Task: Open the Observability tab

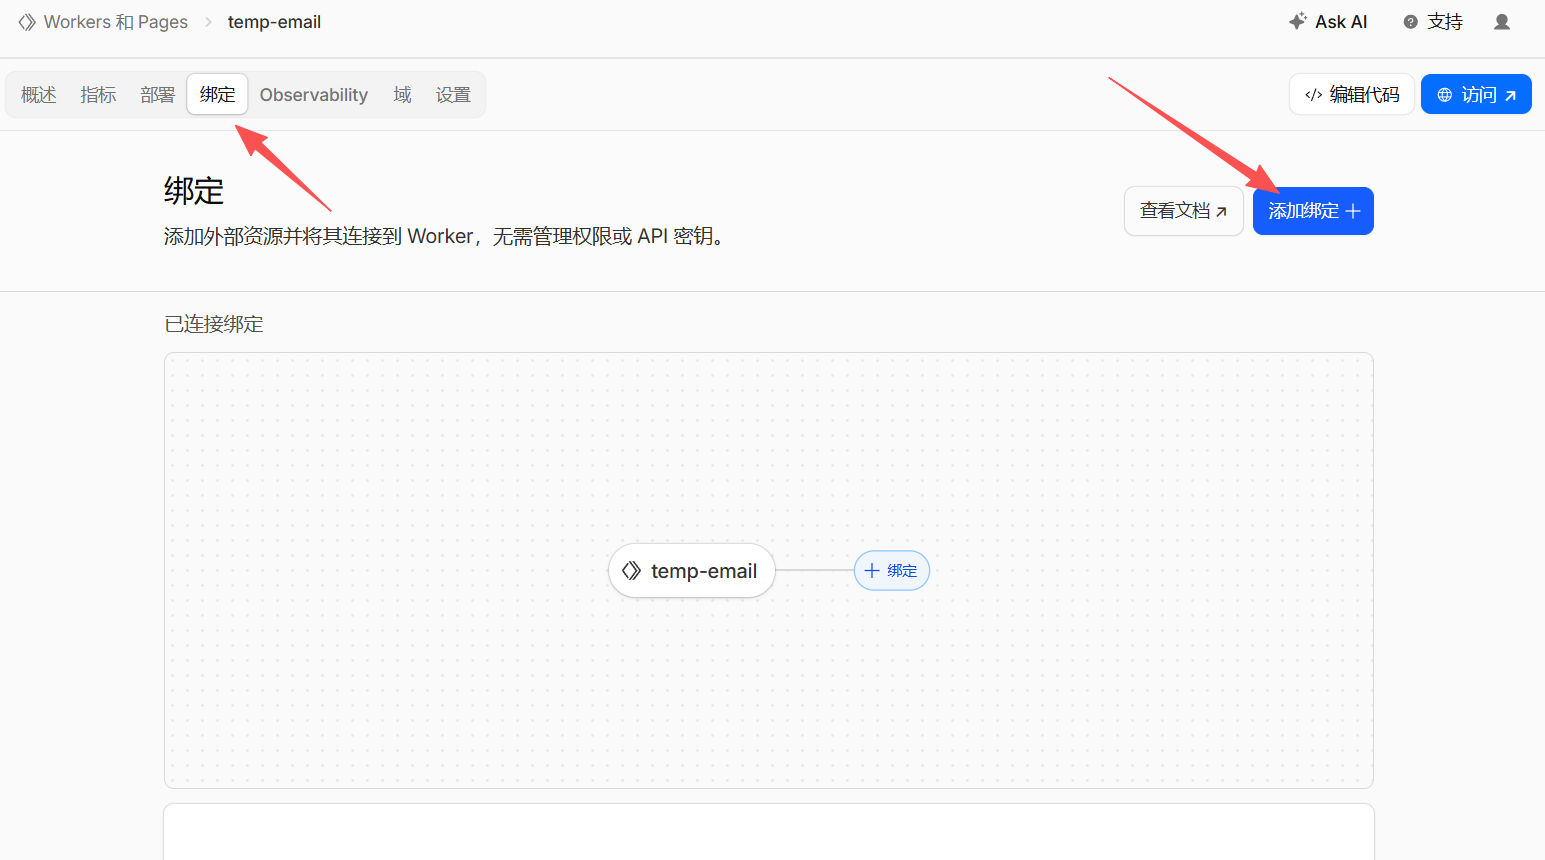Action: [x=314, y=95]
